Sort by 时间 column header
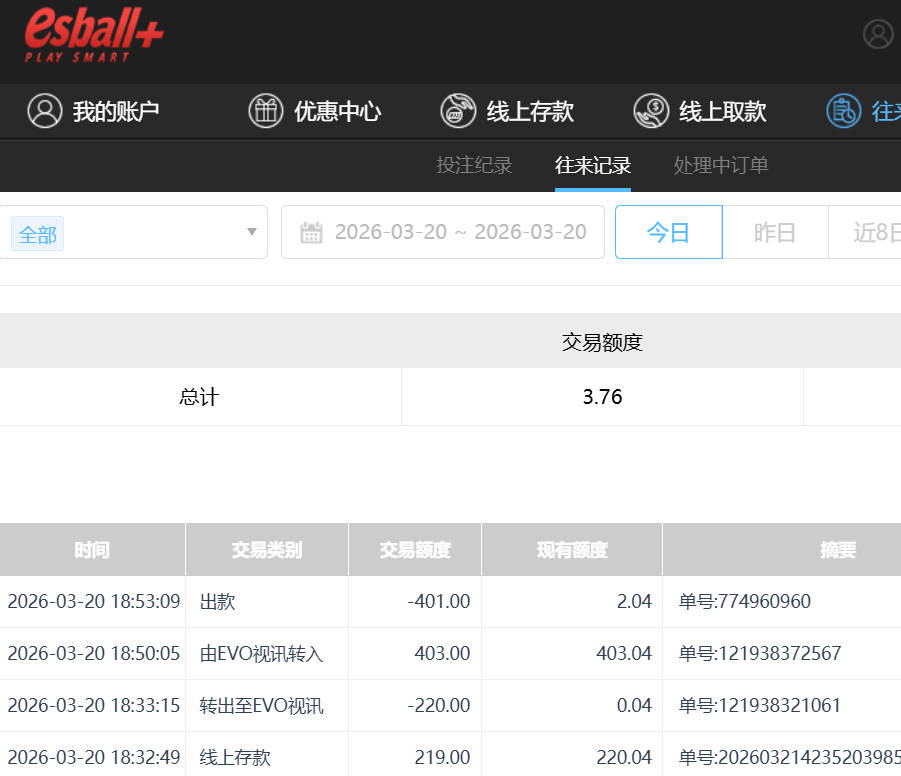The height and width of the screenshot is (776, 901). click(x=92, y=550)
